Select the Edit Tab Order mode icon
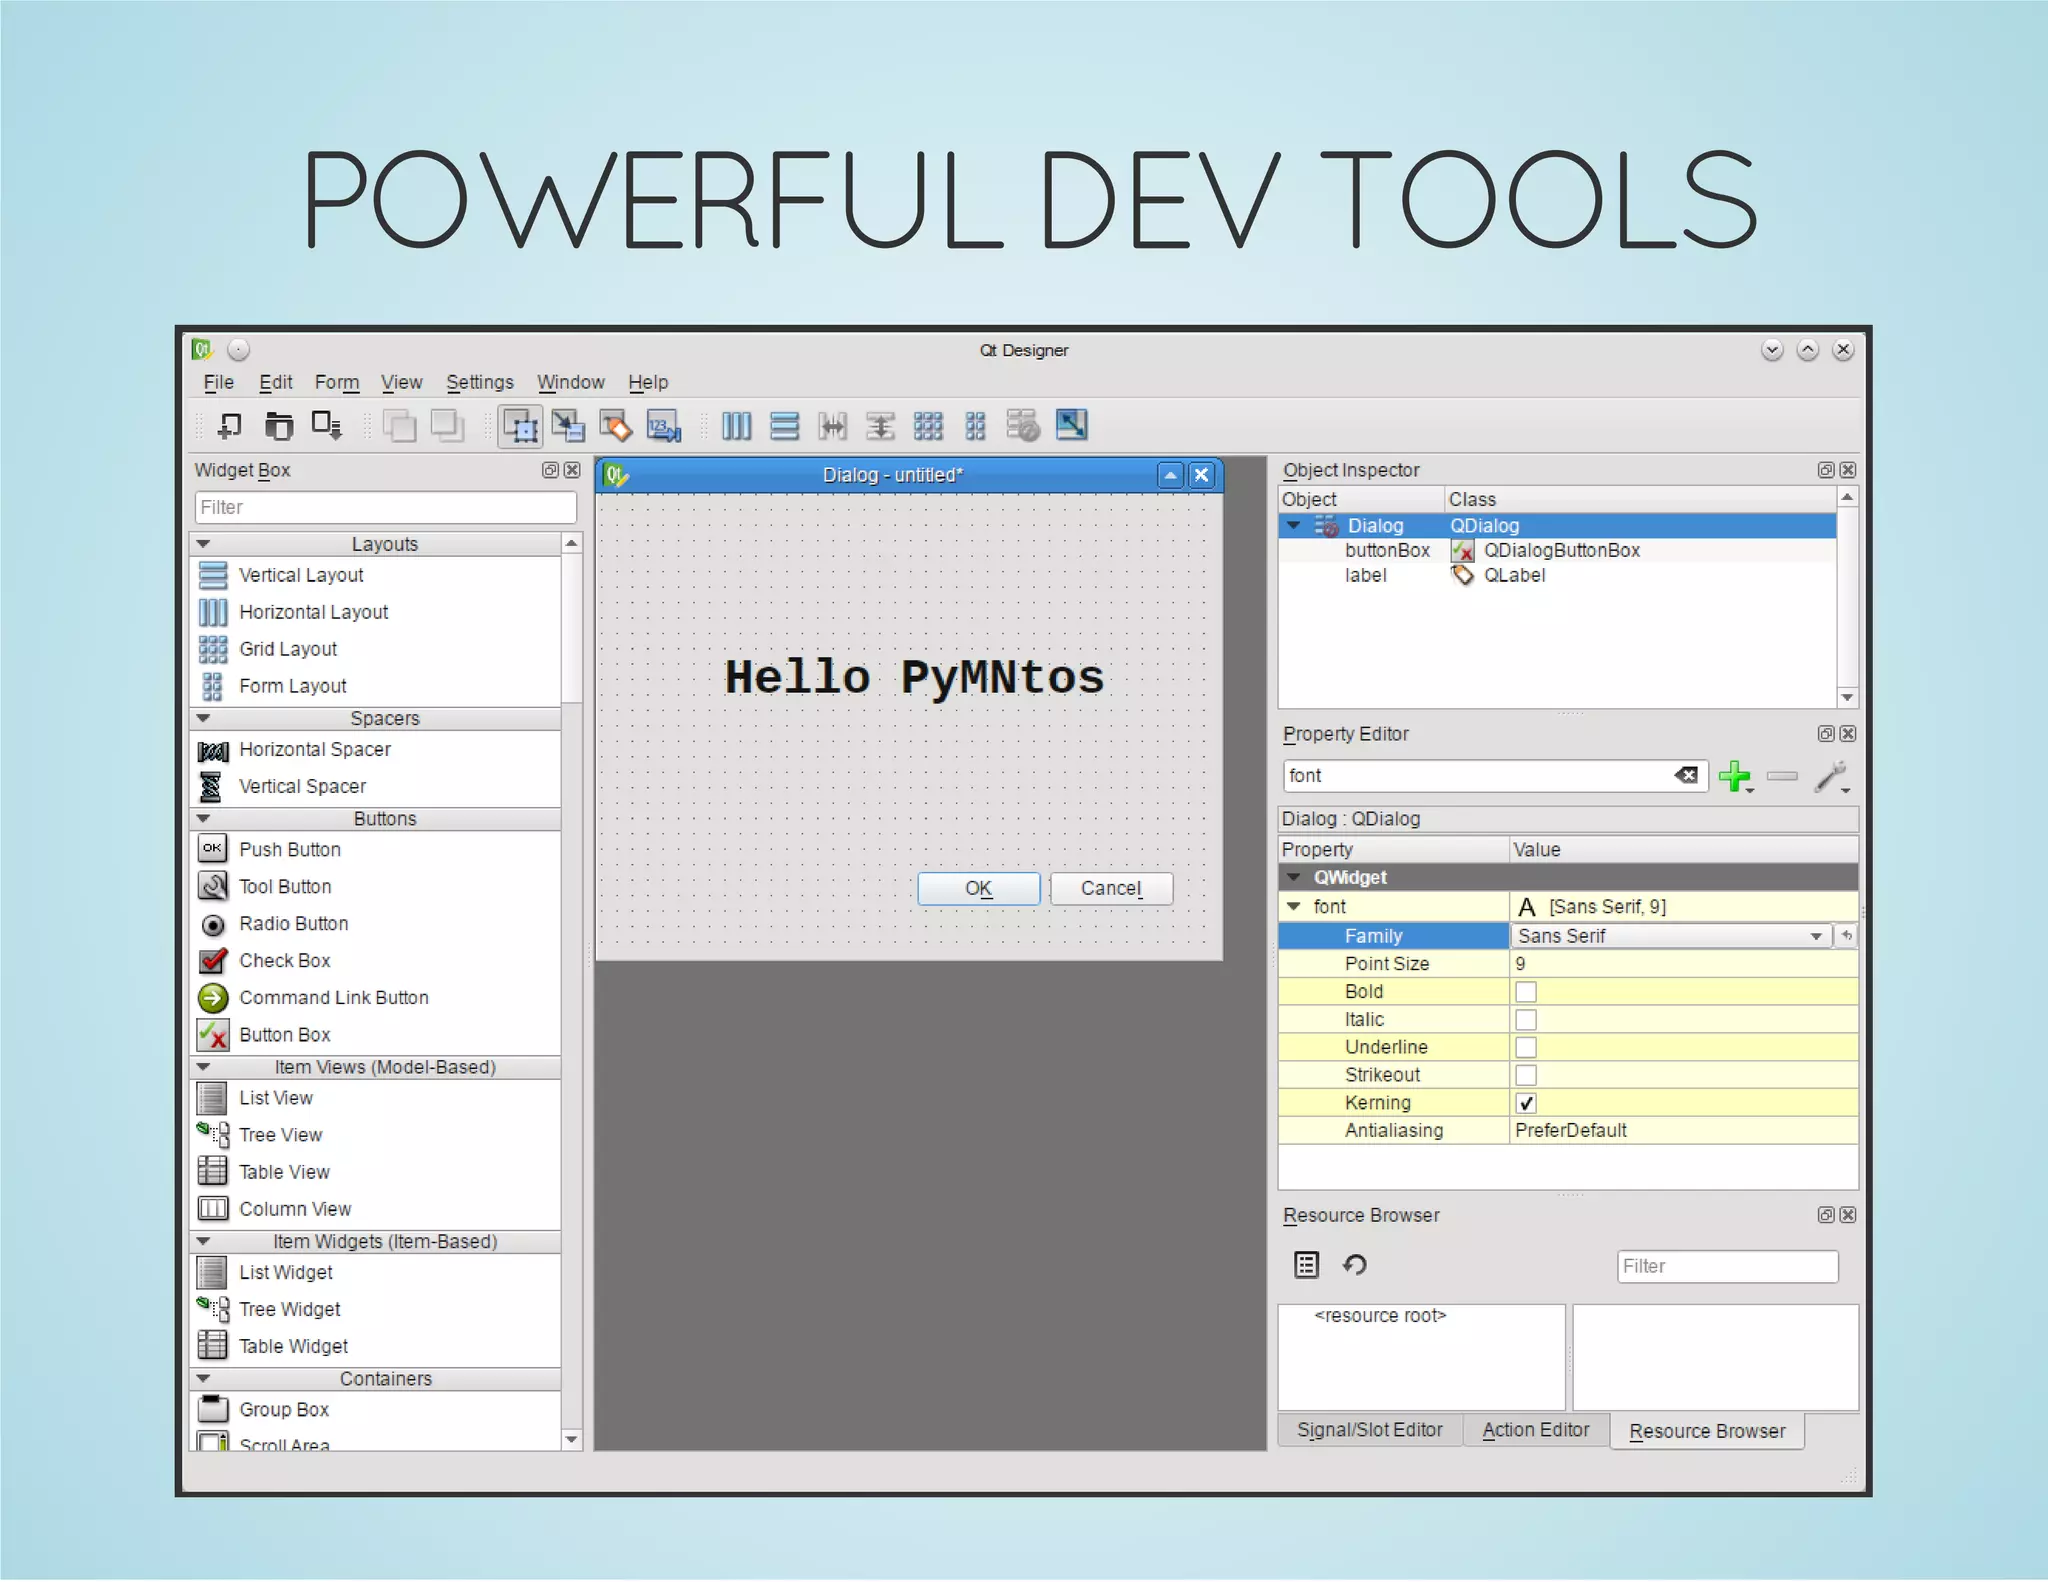The height and width of the screenshot is (1582, 2048). (664, 426)
